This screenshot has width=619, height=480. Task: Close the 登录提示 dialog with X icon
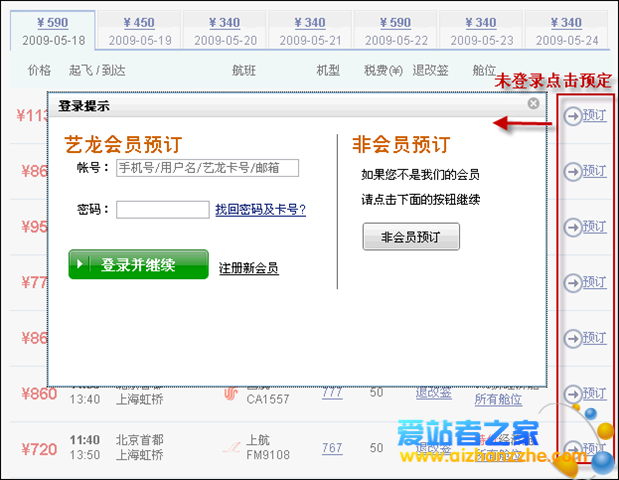click(x=533, y=103)
